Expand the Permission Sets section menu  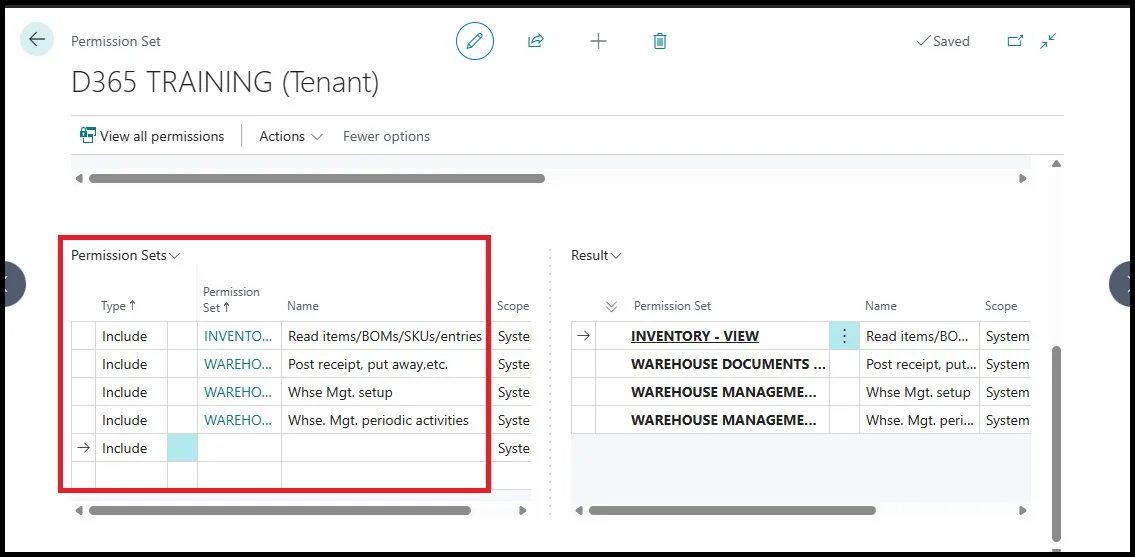(125, 255)
